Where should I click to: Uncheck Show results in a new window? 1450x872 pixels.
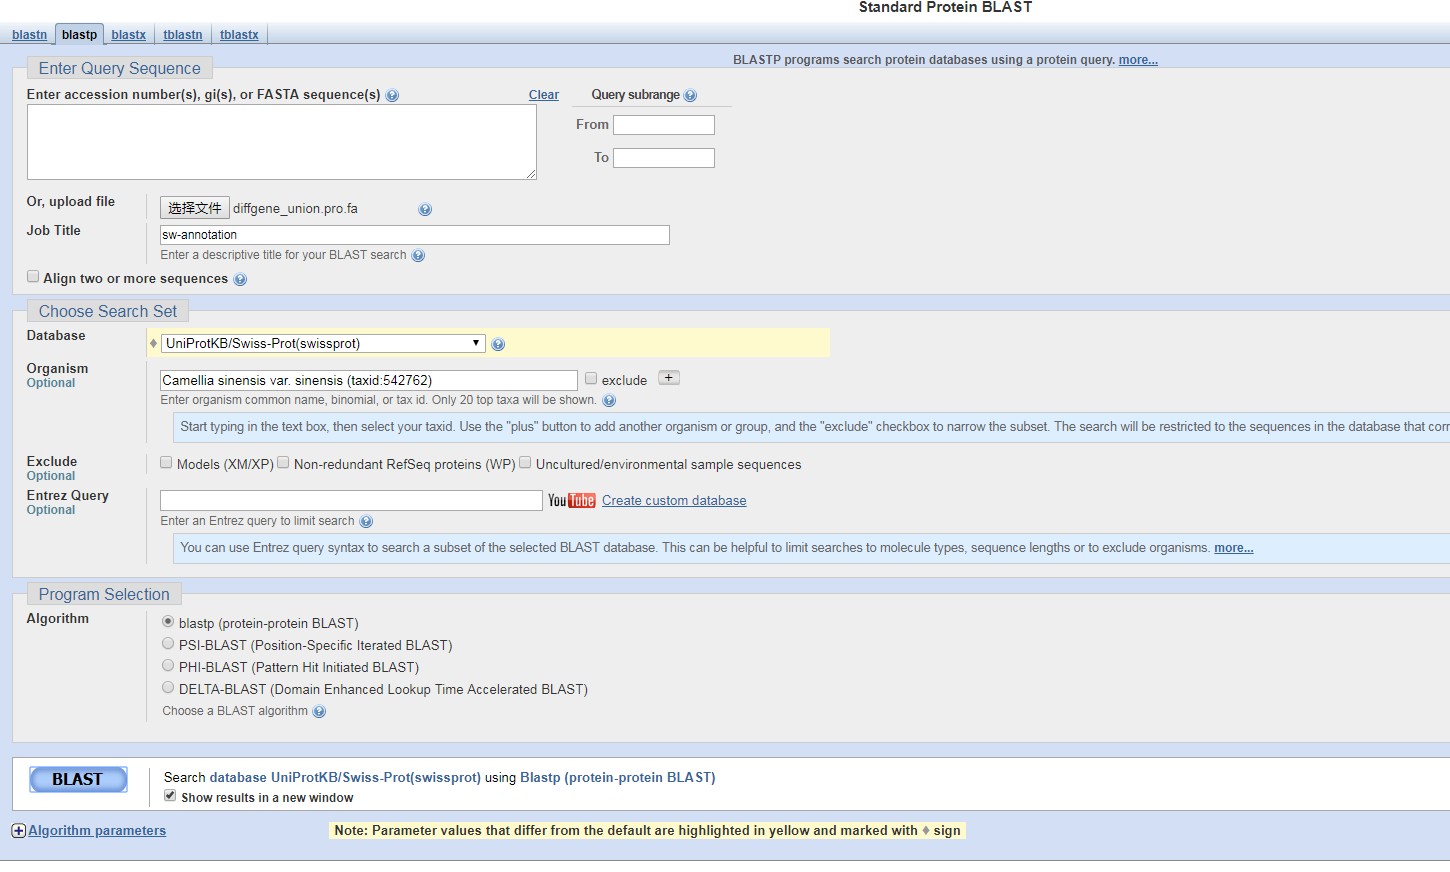coord(170,796)
